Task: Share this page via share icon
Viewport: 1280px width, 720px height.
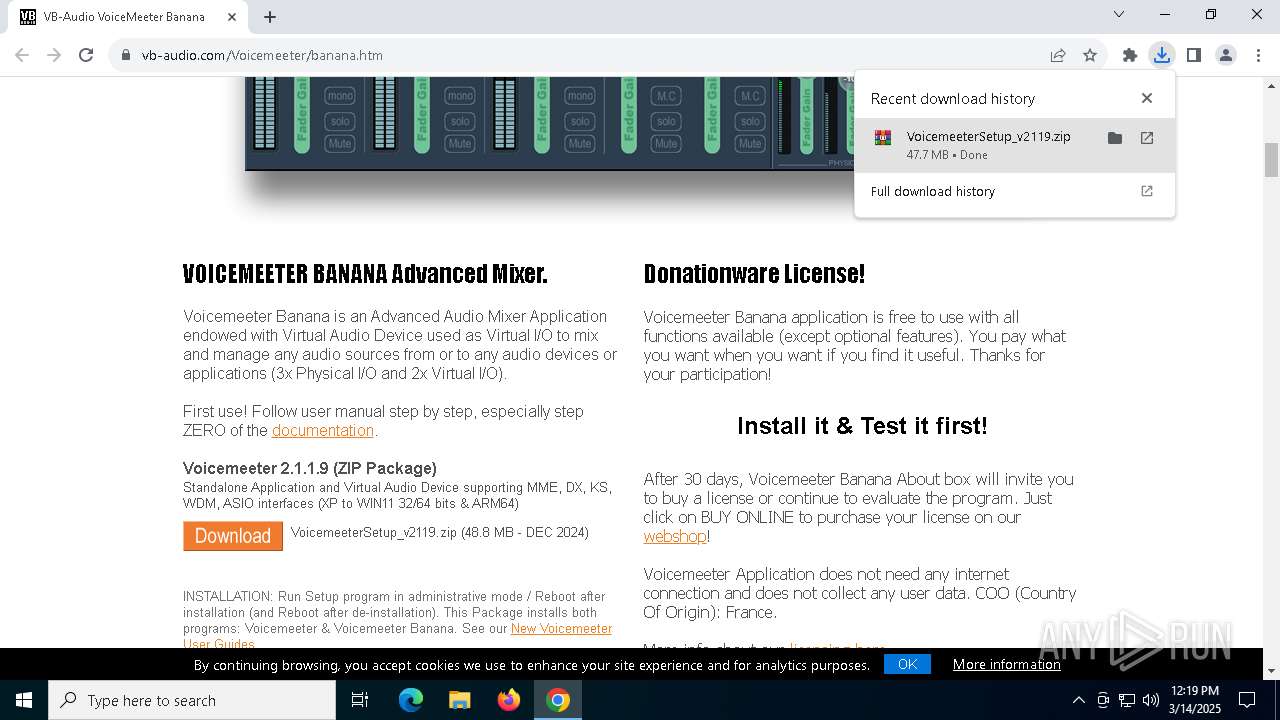Action: (x=1058, y=55)
